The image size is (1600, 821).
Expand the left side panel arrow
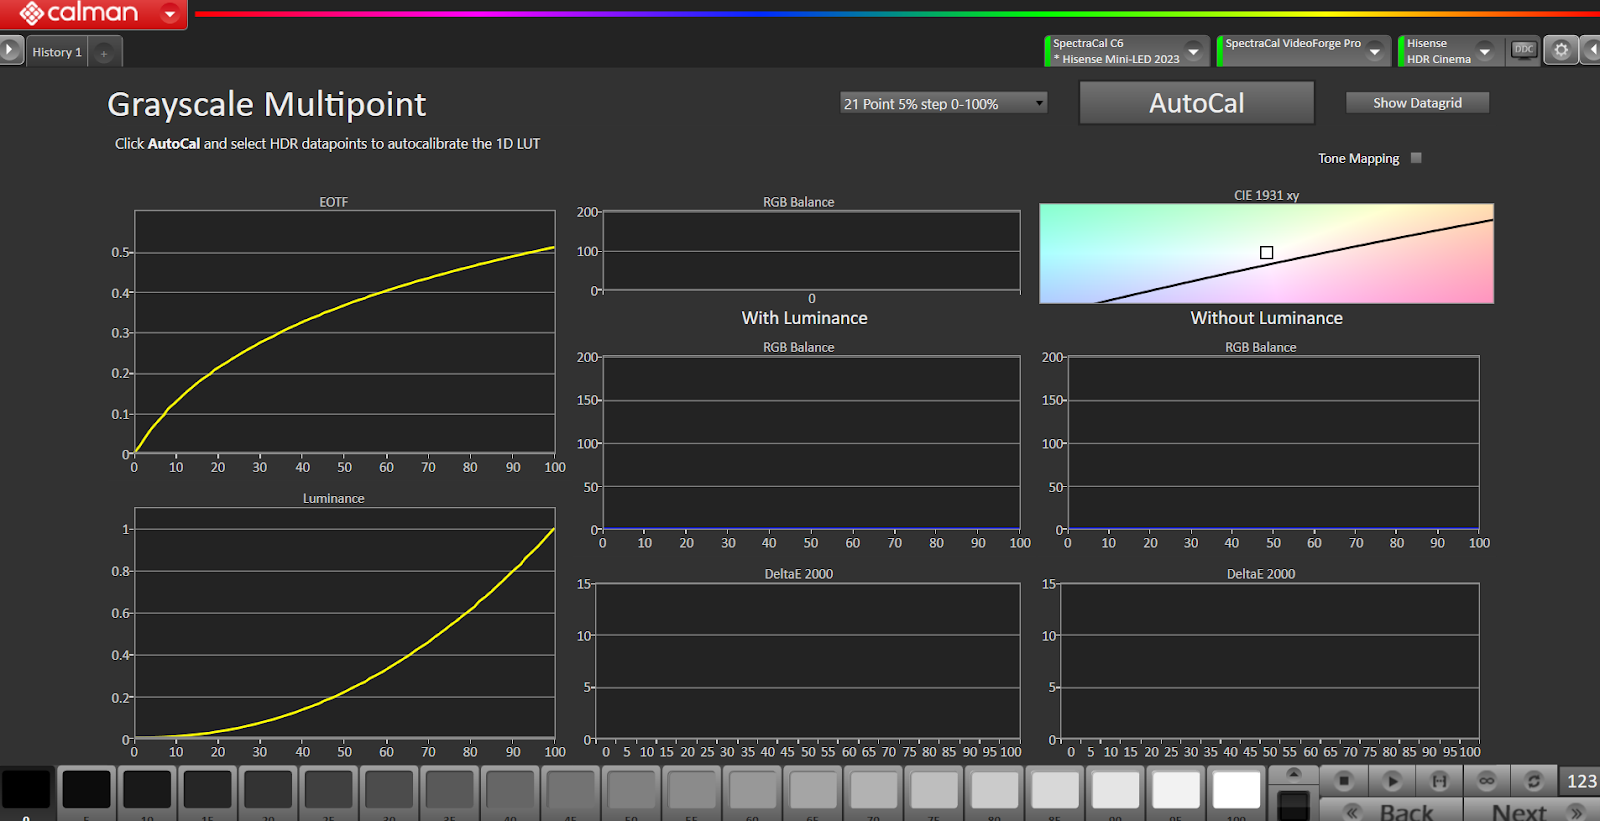coord(10,50)
